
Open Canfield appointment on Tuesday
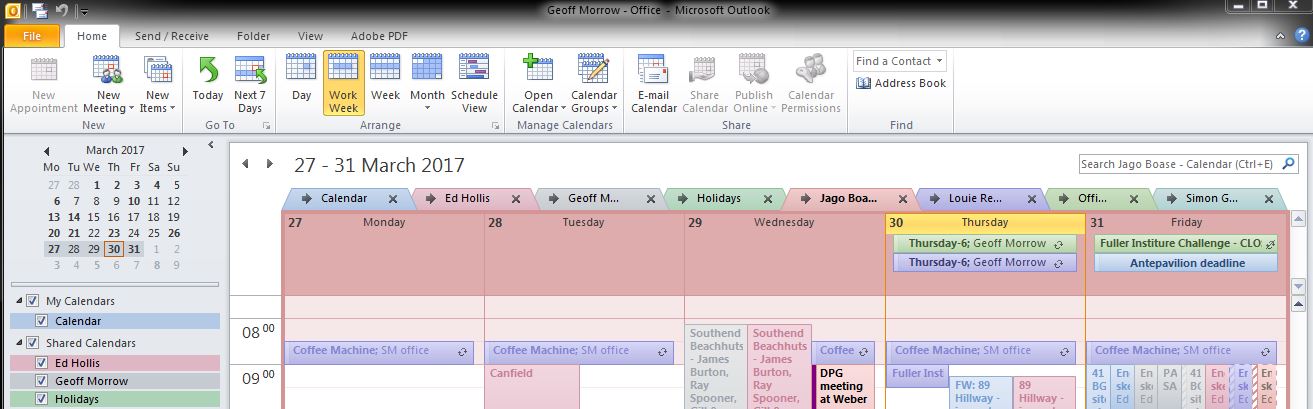532,386
